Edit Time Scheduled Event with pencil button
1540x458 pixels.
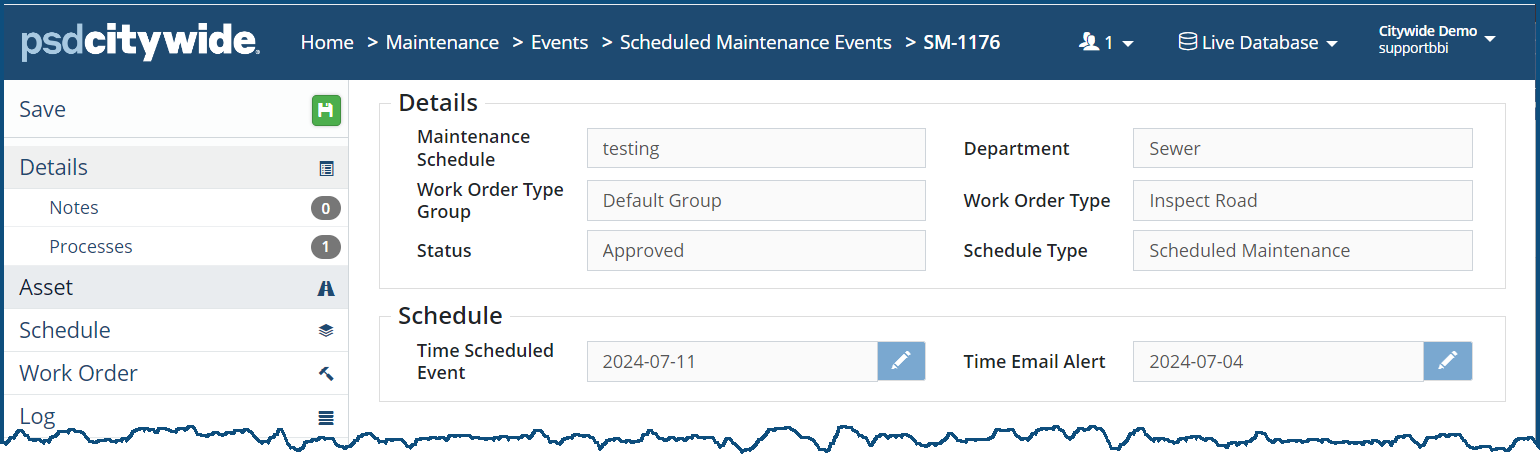[x=901, y=361]
